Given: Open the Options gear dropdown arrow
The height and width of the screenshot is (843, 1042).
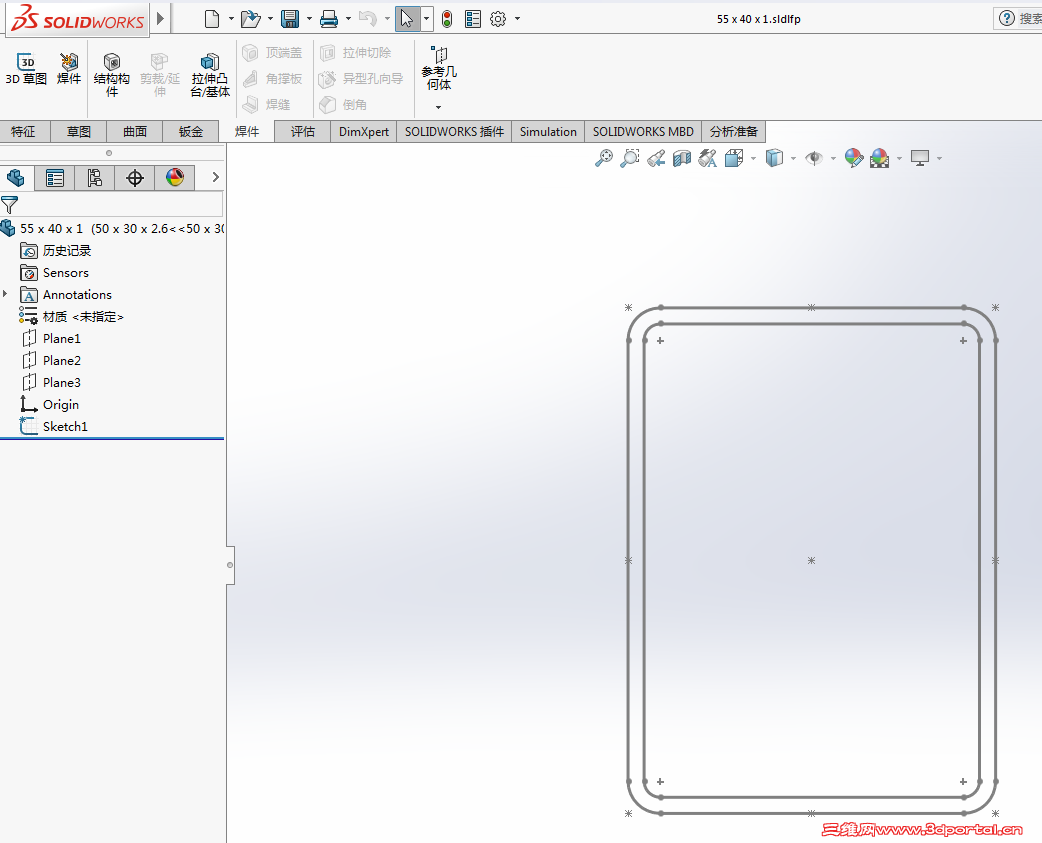Looking at the screenshot, I should 517,19.
